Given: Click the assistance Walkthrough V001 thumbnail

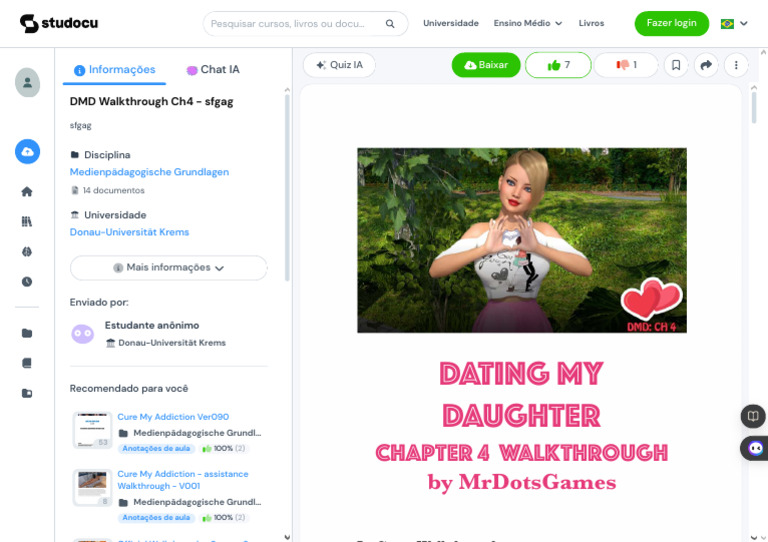Looking at the screenshot, I should (93, 488).
